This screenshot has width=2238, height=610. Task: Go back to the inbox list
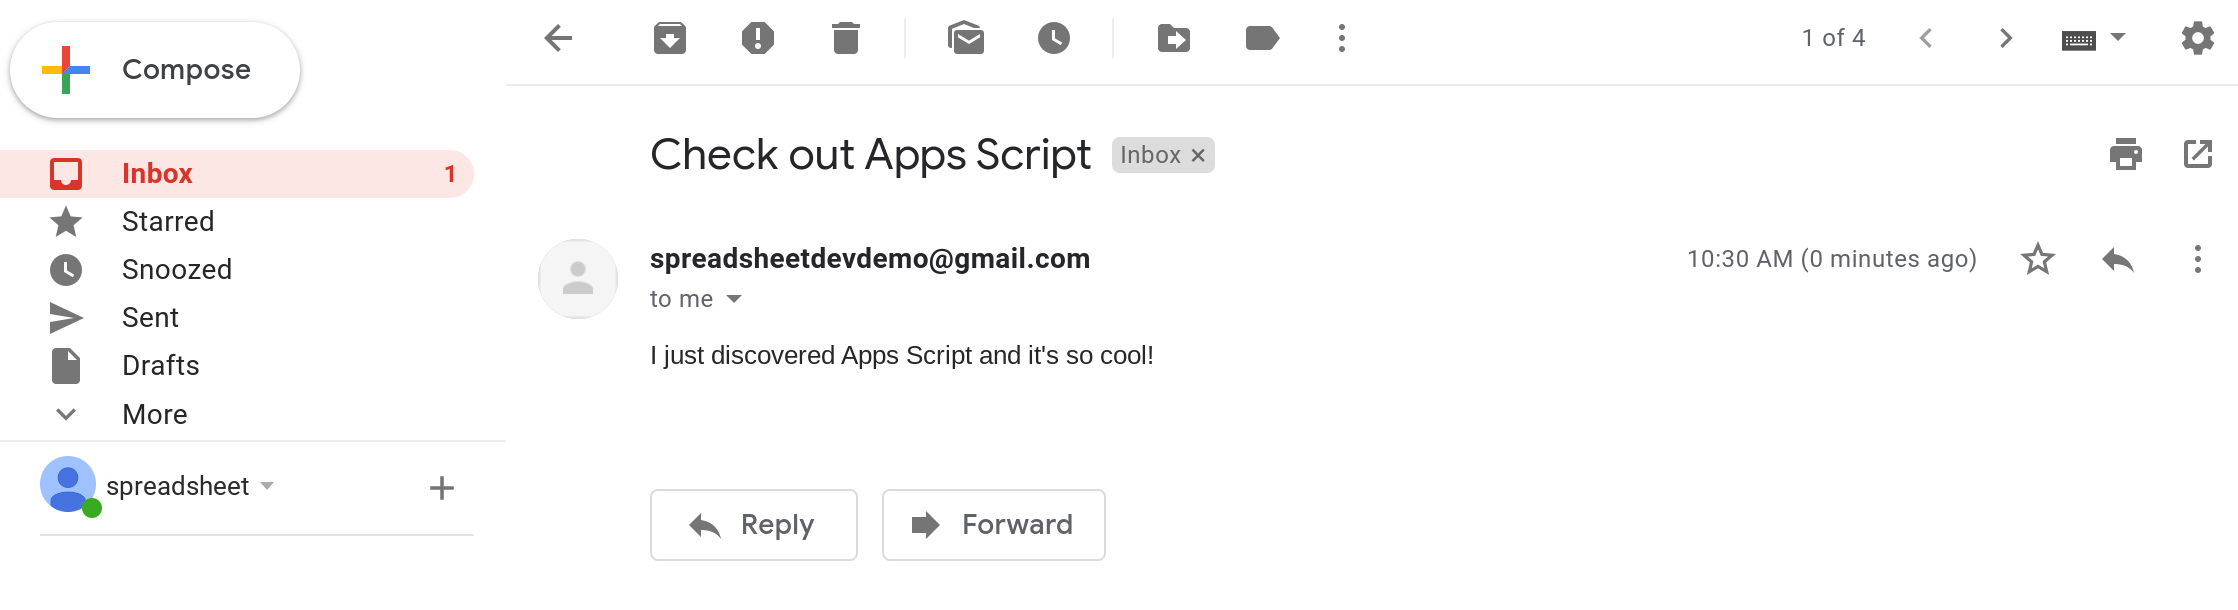558,39
